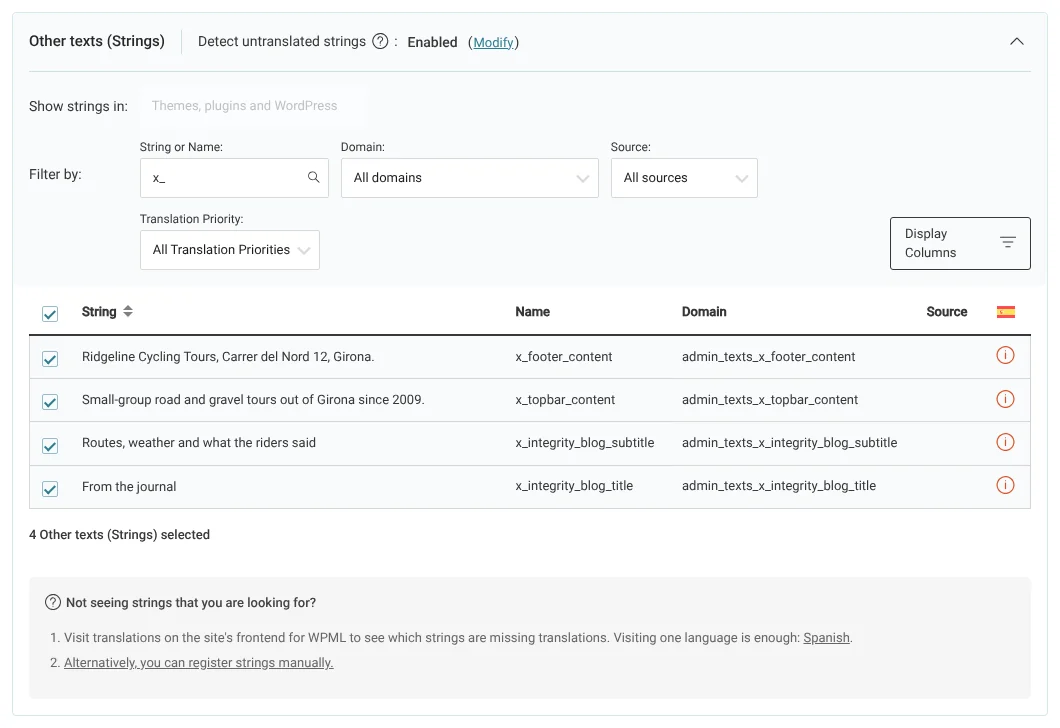Image resolution: width=1060 pixels, height=728 pixels.
Task: Open the All sources dropdown
Action: [684, 178]
